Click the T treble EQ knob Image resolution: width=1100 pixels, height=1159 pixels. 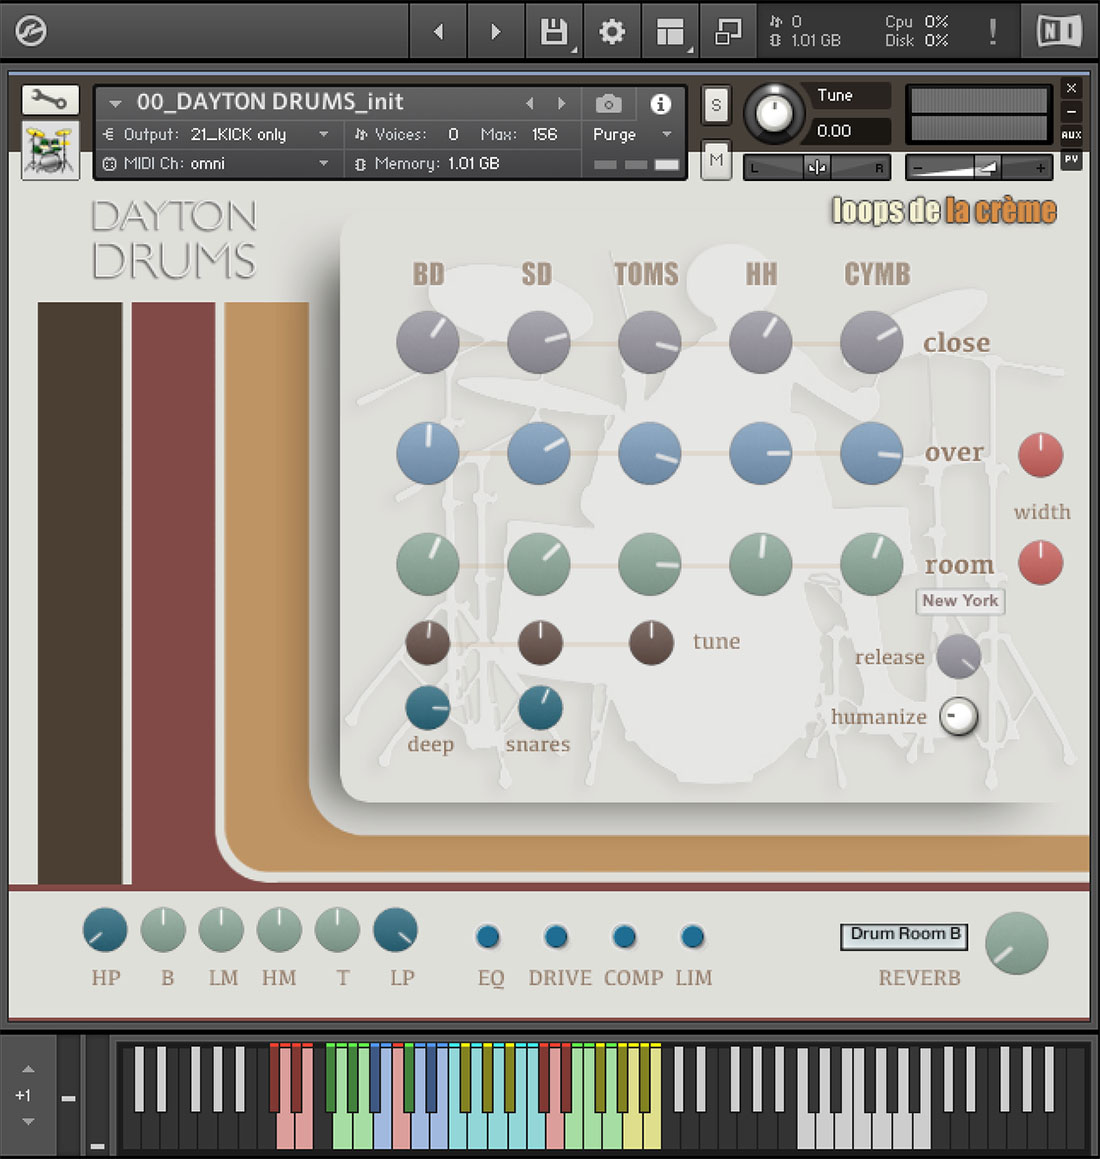click(337, 930)
